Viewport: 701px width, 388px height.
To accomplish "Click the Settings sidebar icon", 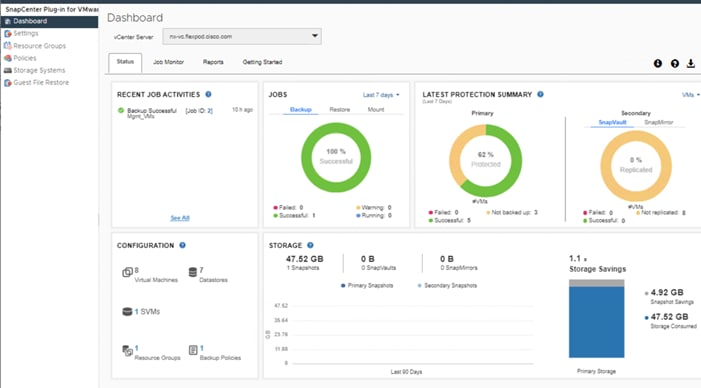I will coord(8,34).
